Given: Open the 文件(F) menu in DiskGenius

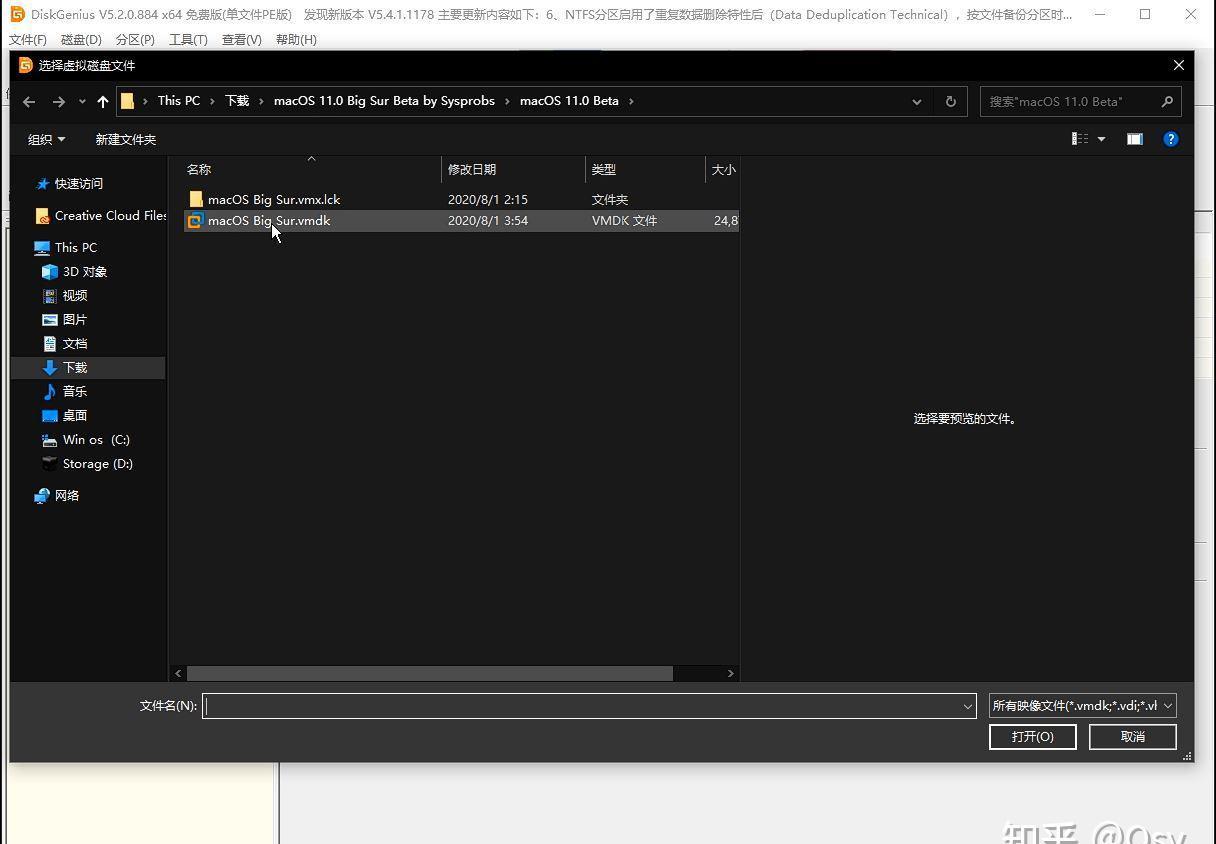Looking at the screenshot, I should click(x=28, y=40).
